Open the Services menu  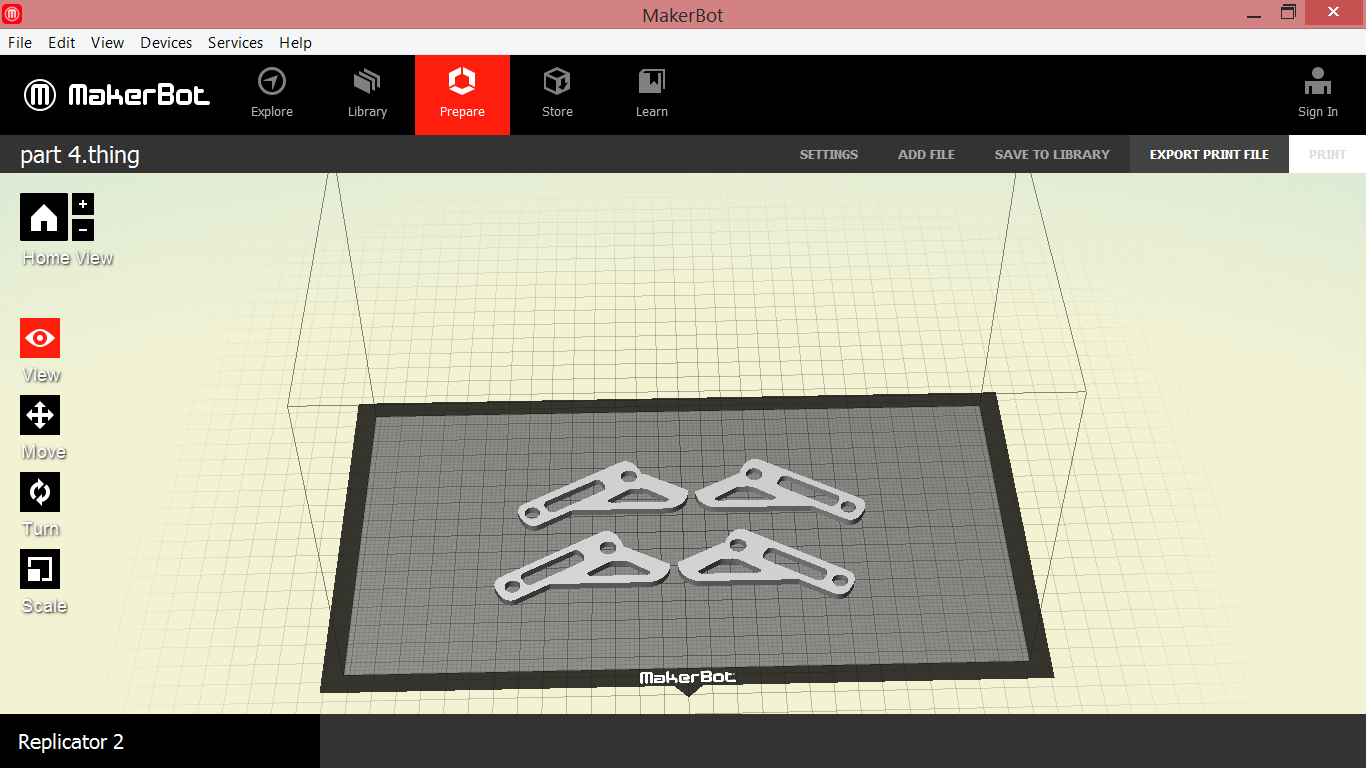click(236, 43)
